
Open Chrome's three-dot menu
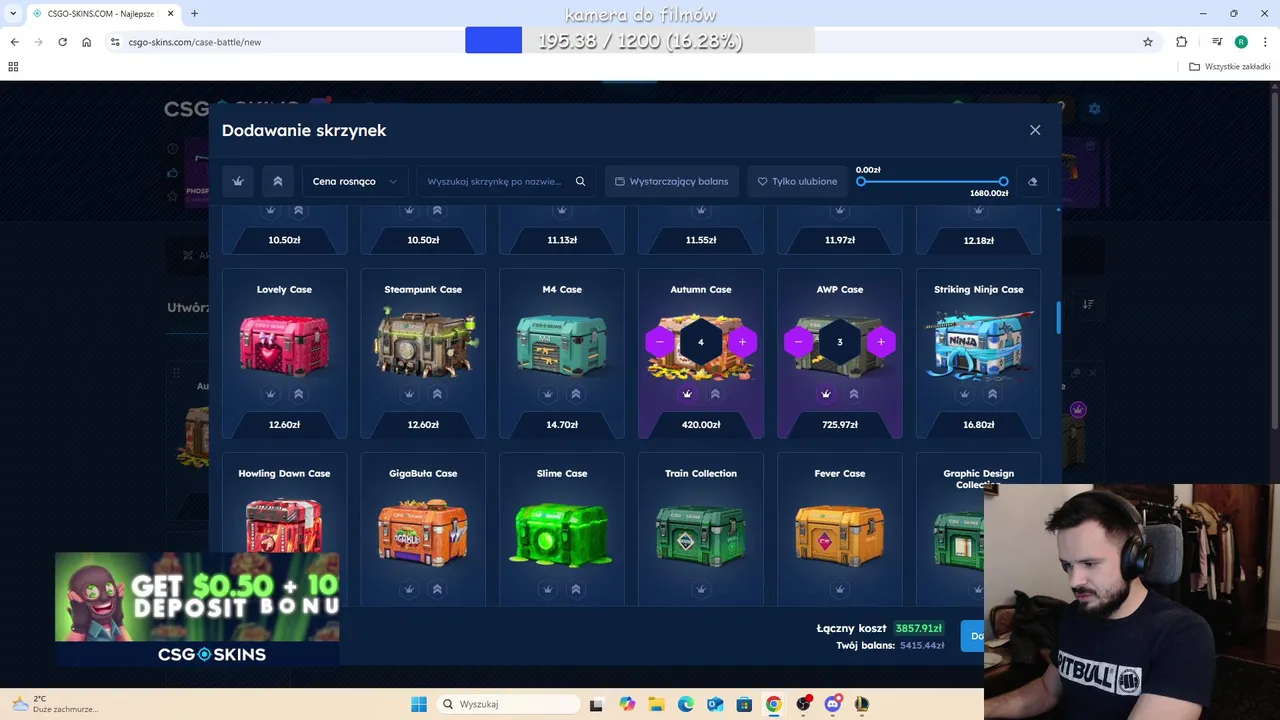click(1266, 42)
